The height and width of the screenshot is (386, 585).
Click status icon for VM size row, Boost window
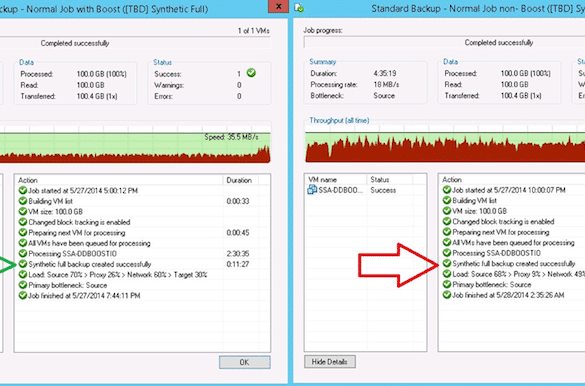23,211
